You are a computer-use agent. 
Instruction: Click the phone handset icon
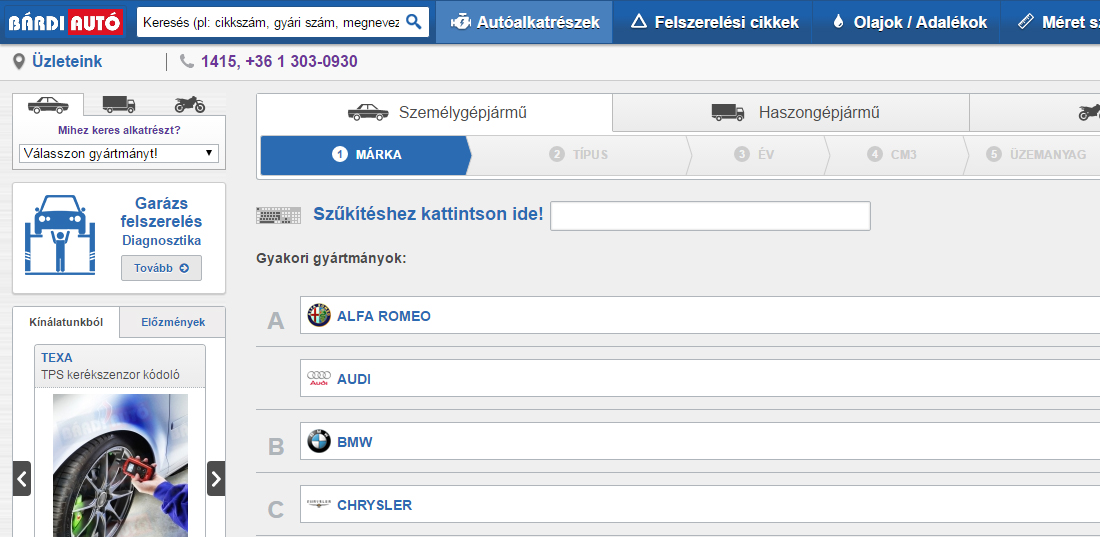coord(187,62)
